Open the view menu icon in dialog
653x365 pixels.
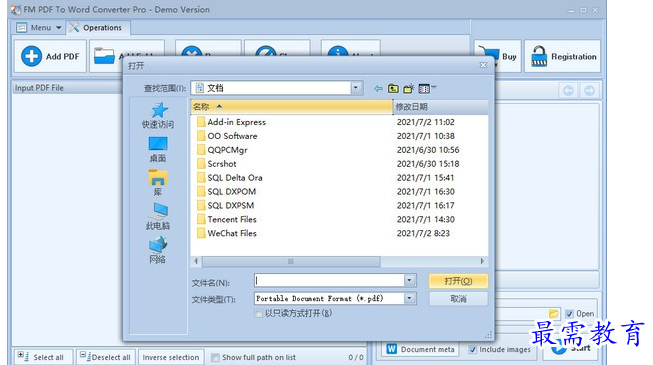pos(426,88)
